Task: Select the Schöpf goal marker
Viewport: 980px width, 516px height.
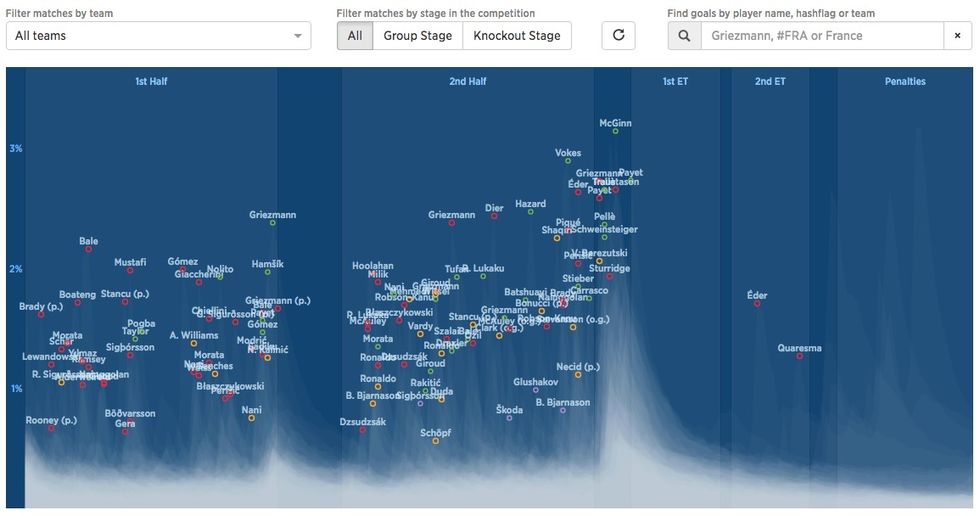Action: (x=436, y=441)
